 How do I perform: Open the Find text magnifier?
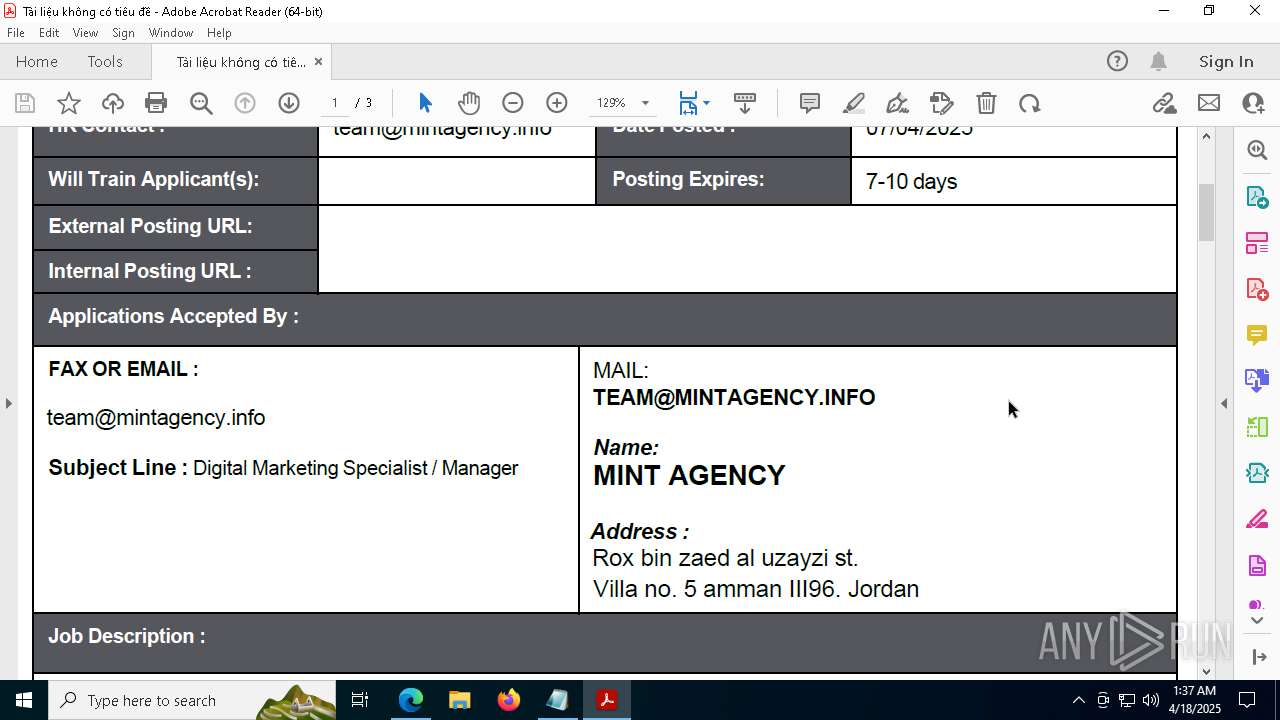[x=201, y=103]
